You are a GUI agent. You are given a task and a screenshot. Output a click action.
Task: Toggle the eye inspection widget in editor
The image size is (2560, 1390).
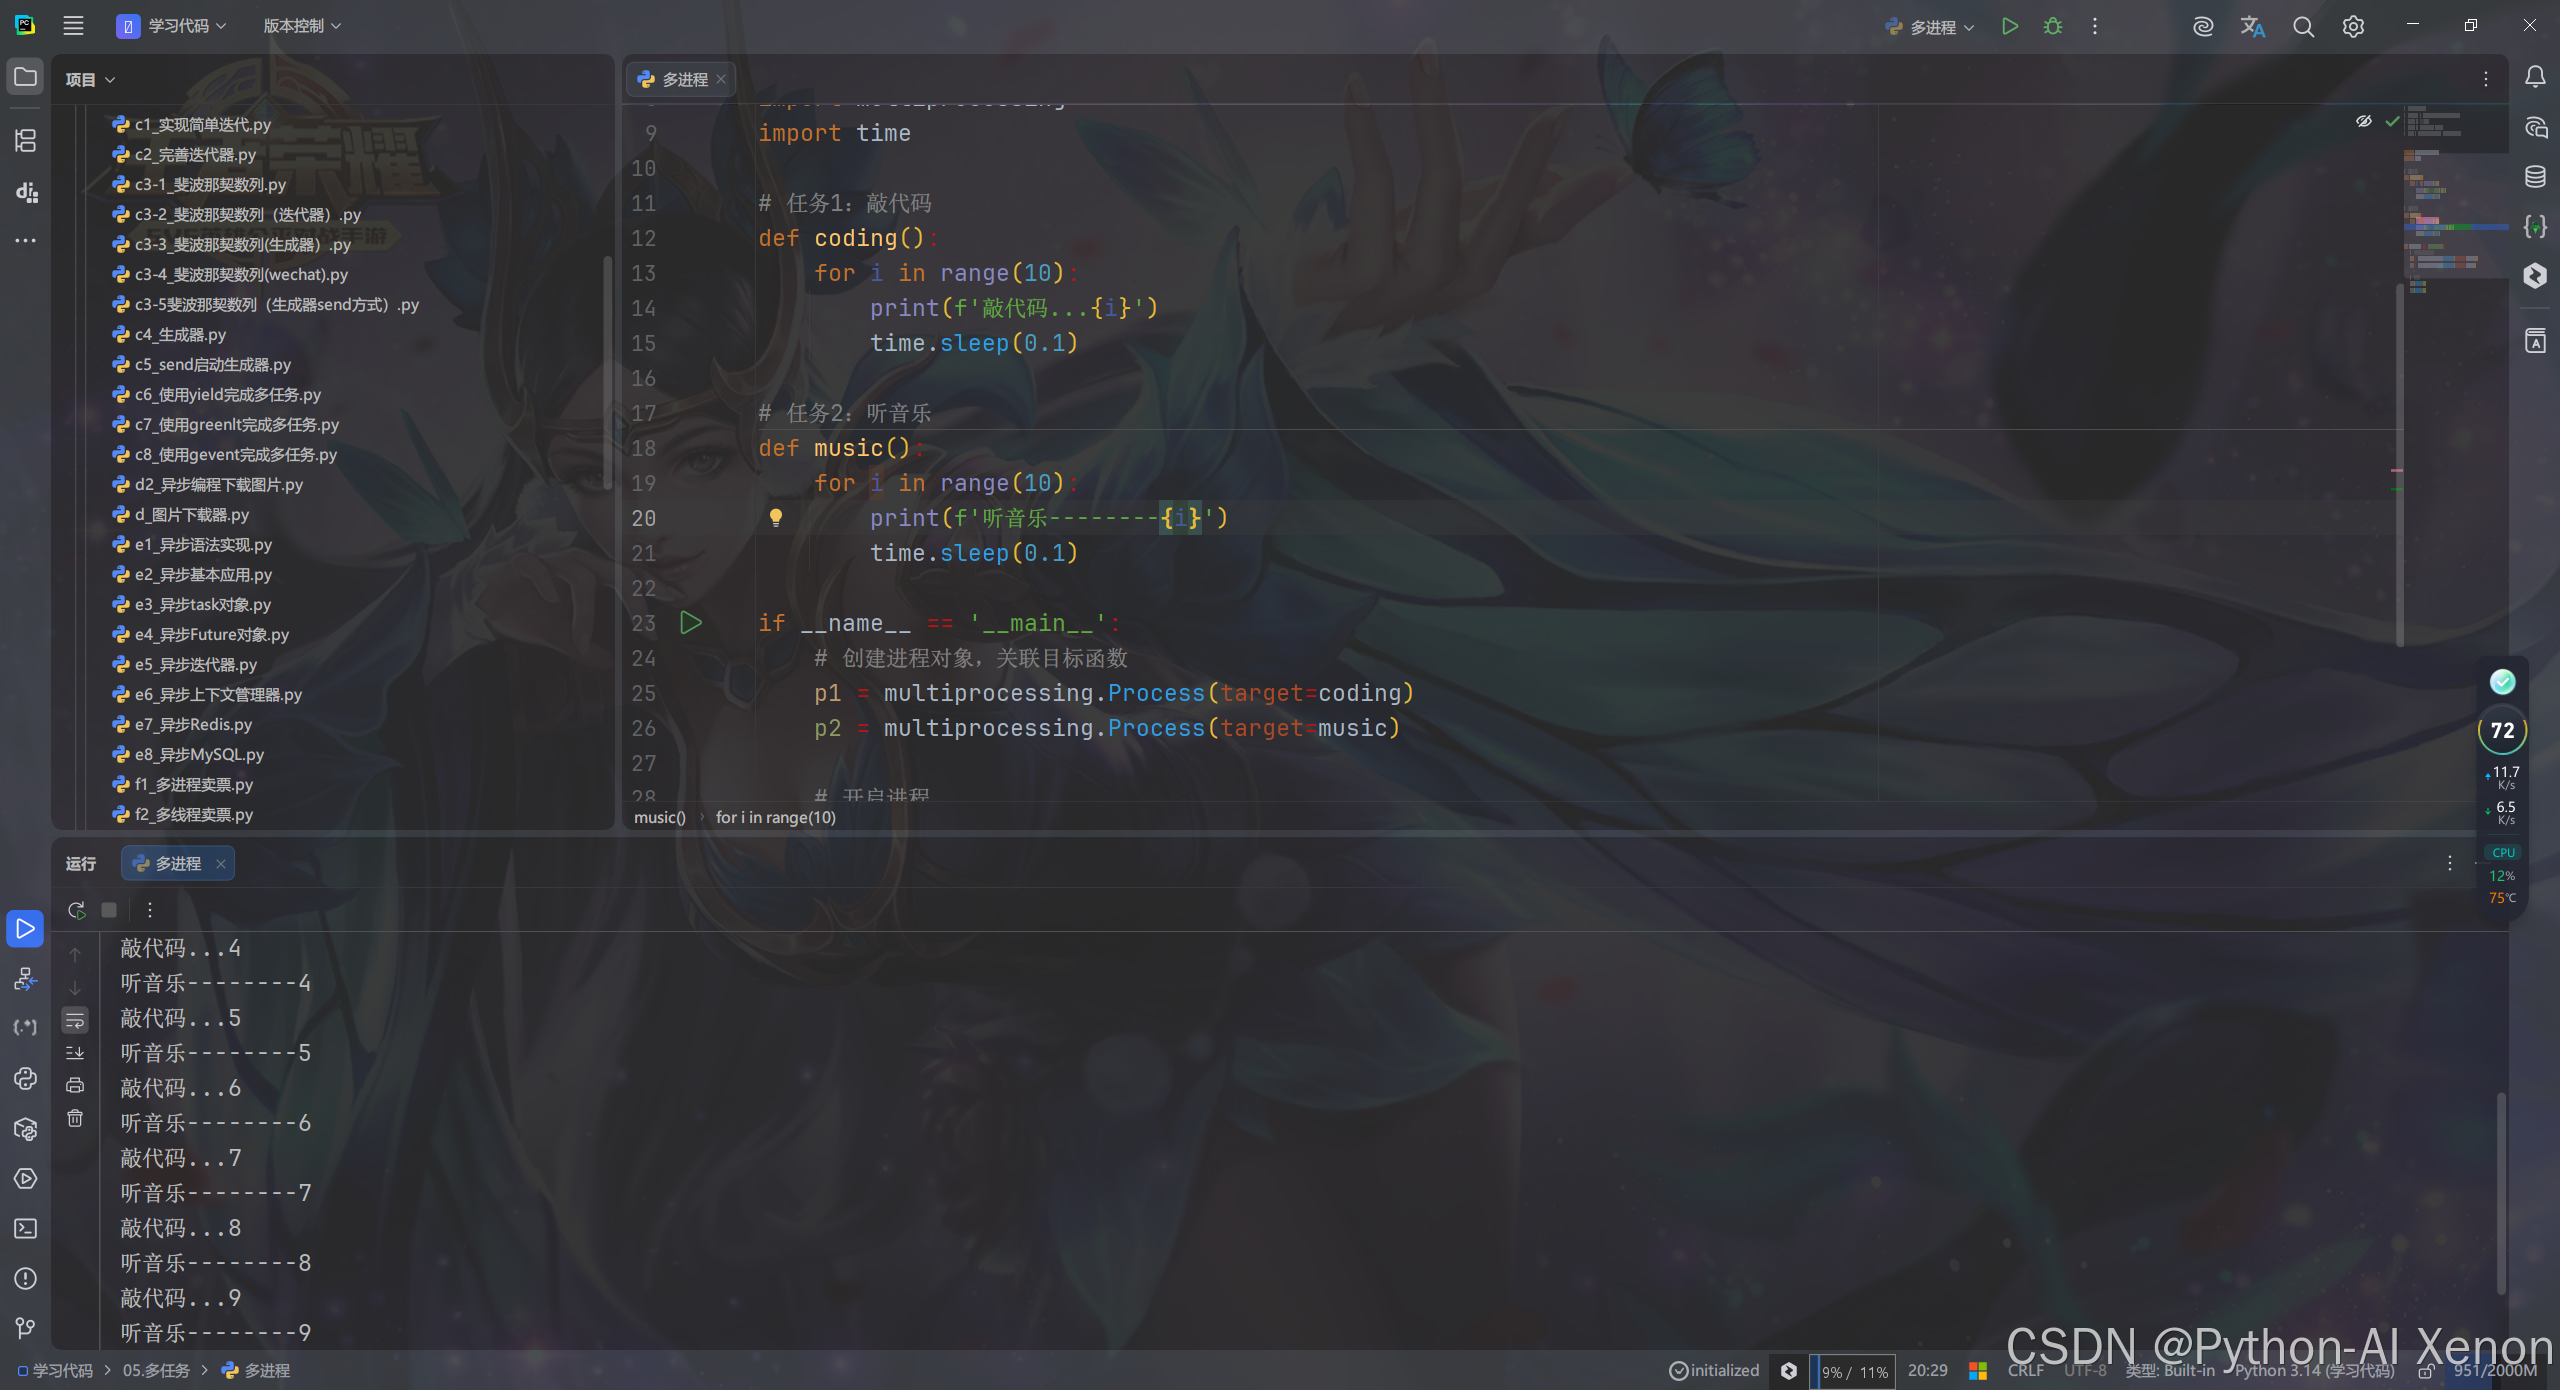[x=2364, y=121]
